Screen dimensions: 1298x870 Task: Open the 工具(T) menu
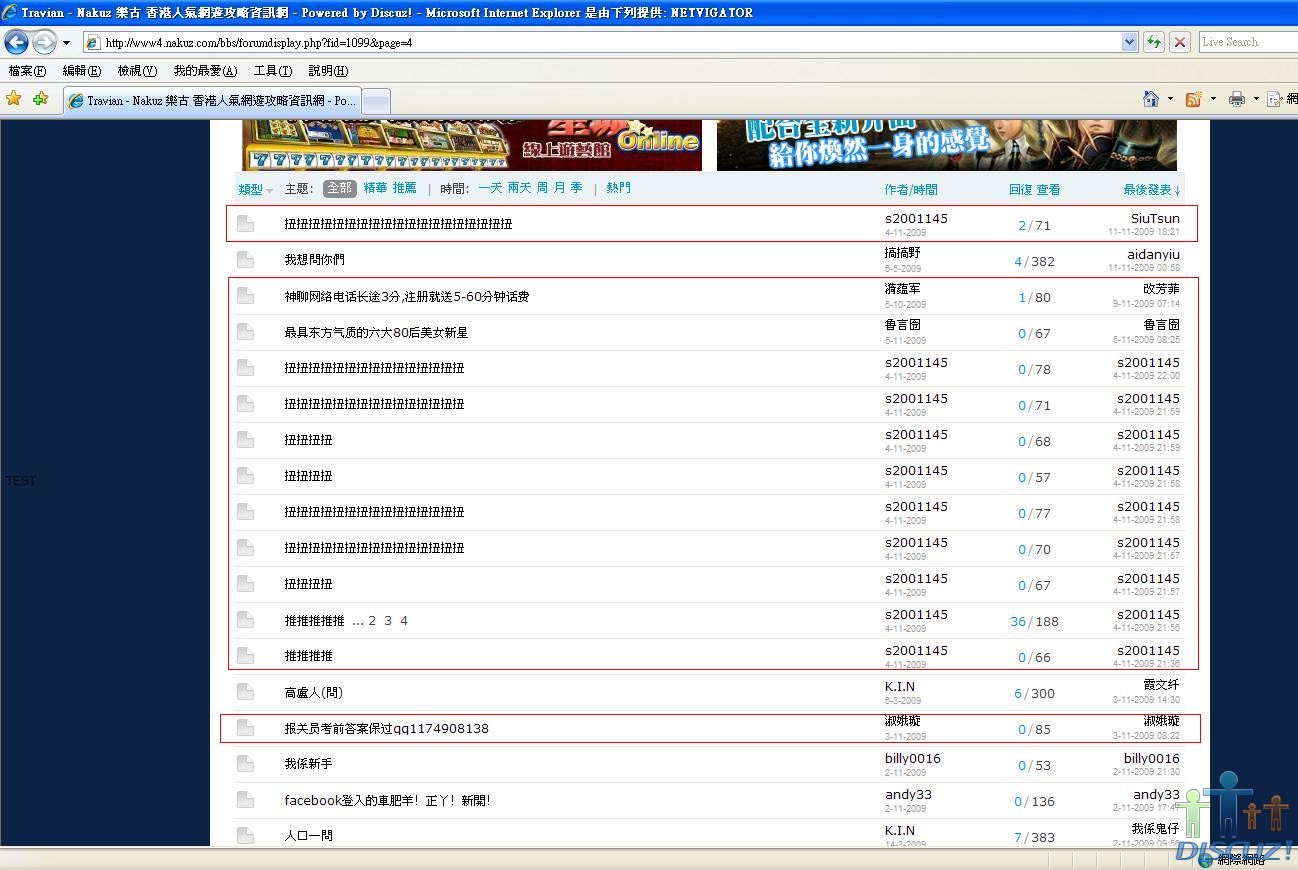272,71
